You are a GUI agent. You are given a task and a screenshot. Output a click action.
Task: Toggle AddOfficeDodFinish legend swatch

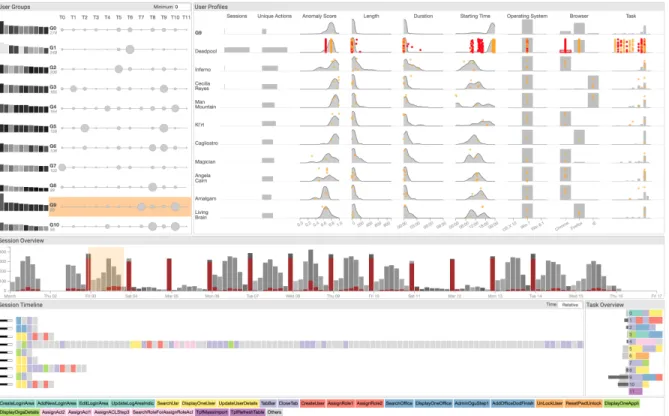coord(512,403)
